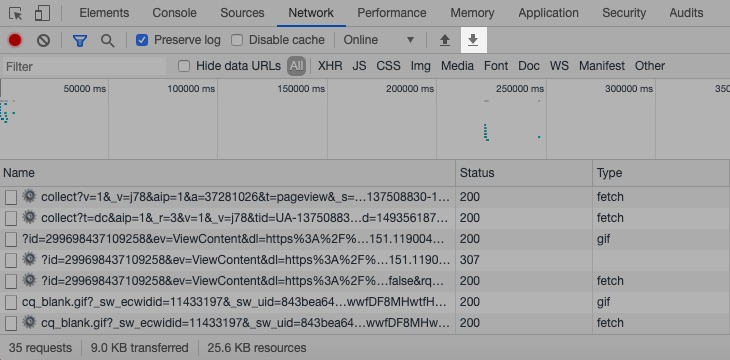Click the red record network log button
This screenshot has height=360, width=730.
pyautogui.click(x=15, y=41)
